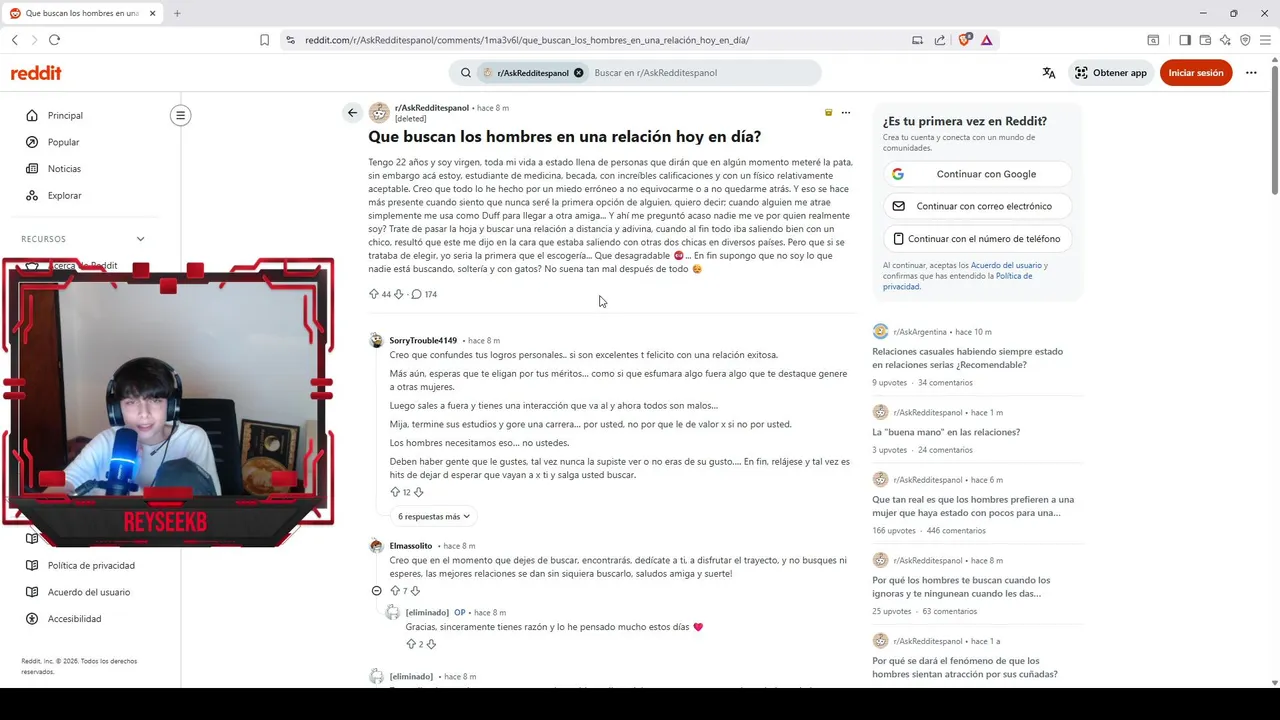Click the page vertical scrollbar thumb

[1275, 128]
